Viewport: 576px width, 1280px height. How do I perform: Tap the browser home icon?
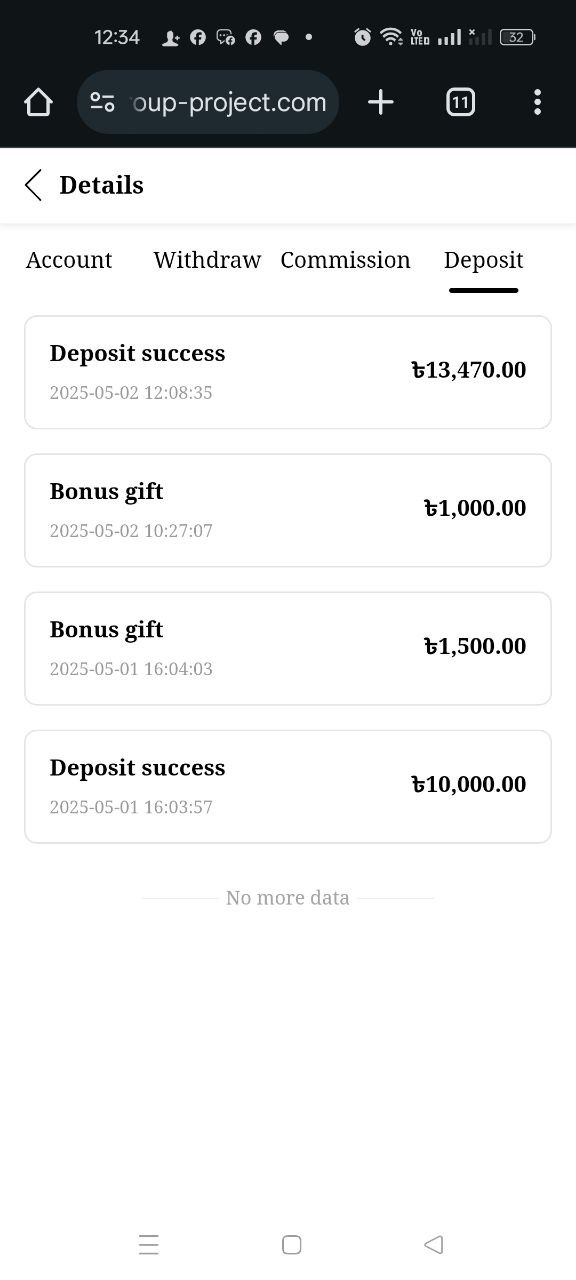point(38,102)
